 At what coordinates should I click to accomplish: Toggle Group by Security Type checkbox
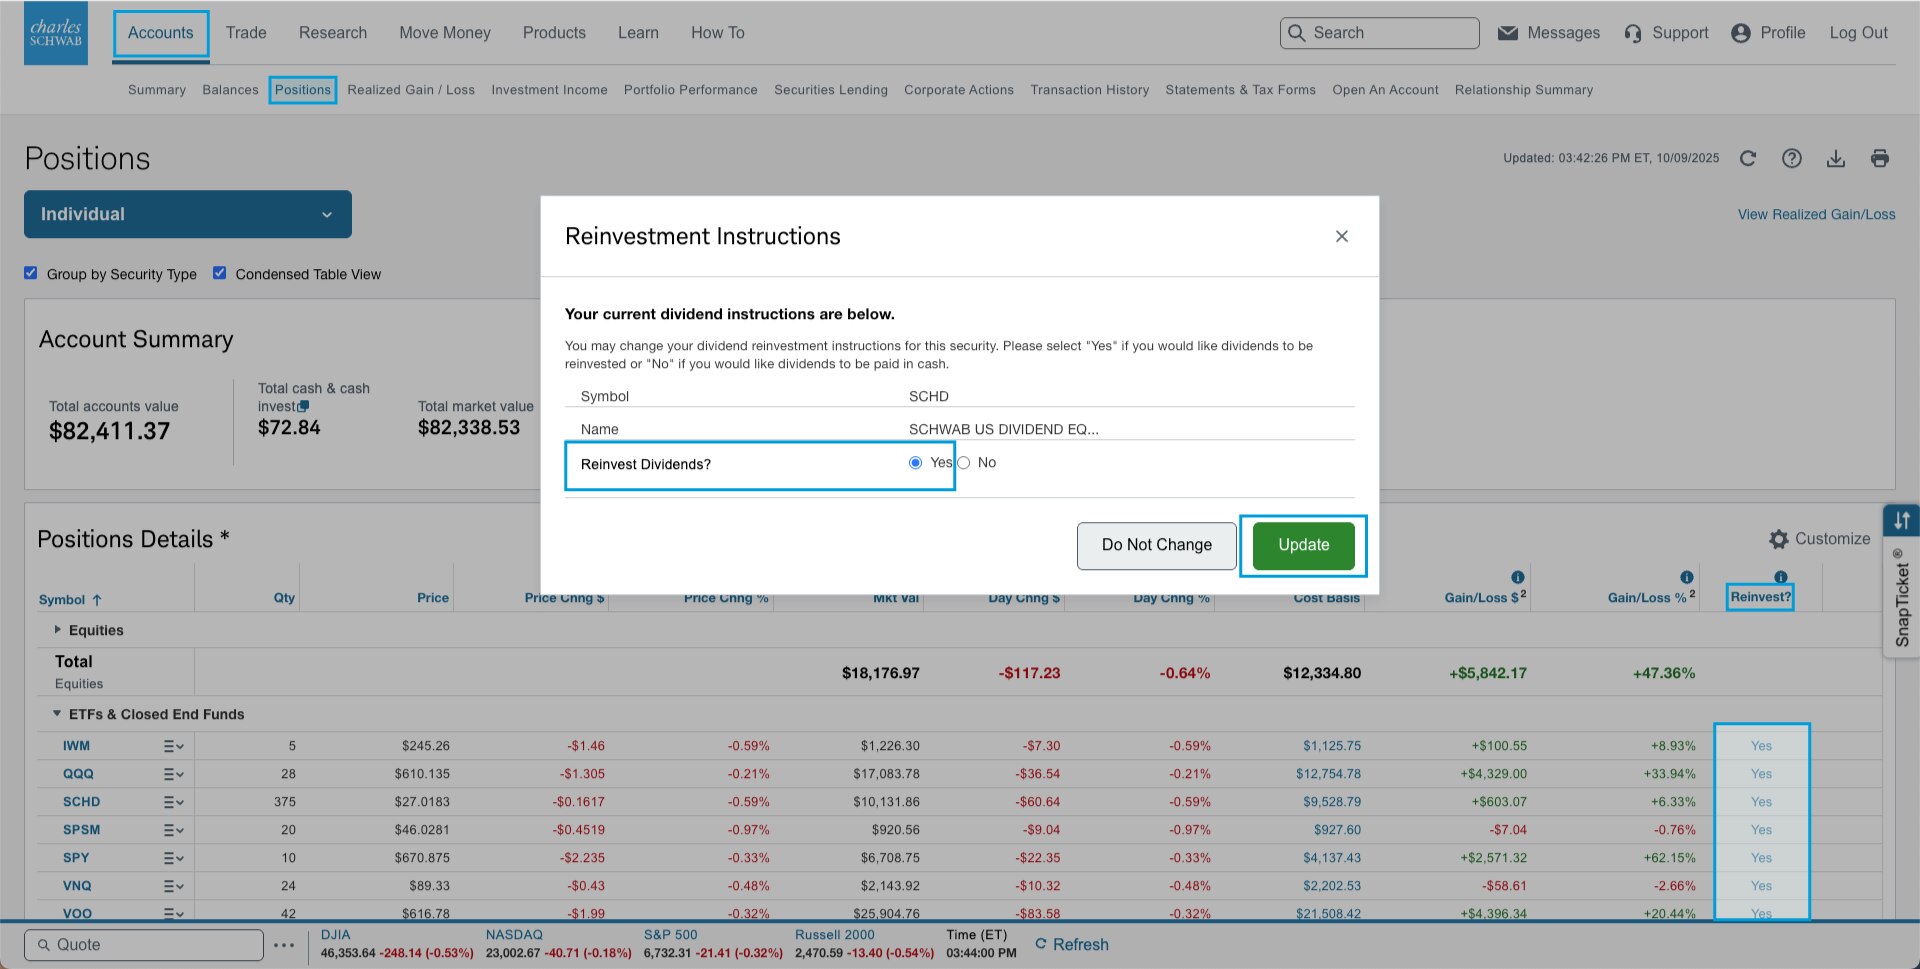pos(31,273)
